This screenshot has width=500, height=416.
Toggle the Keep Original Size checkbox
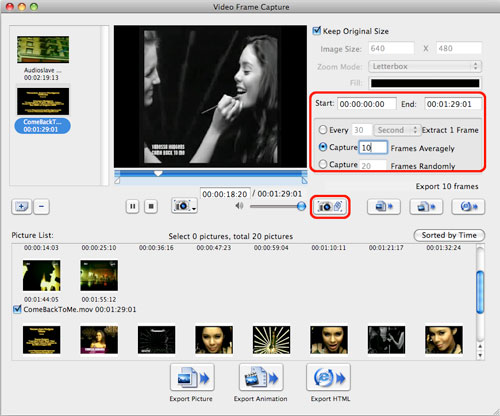point(316,31)
